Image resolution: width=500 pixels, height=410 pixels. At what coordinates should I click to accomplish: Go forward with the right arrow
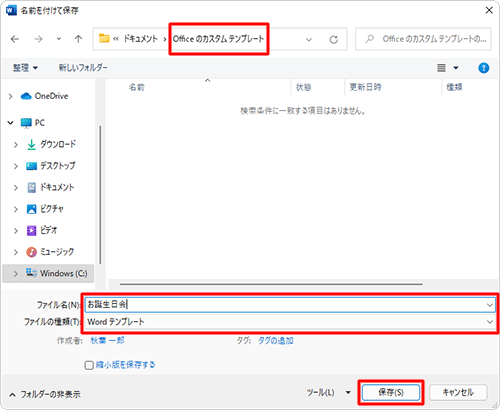38,39
